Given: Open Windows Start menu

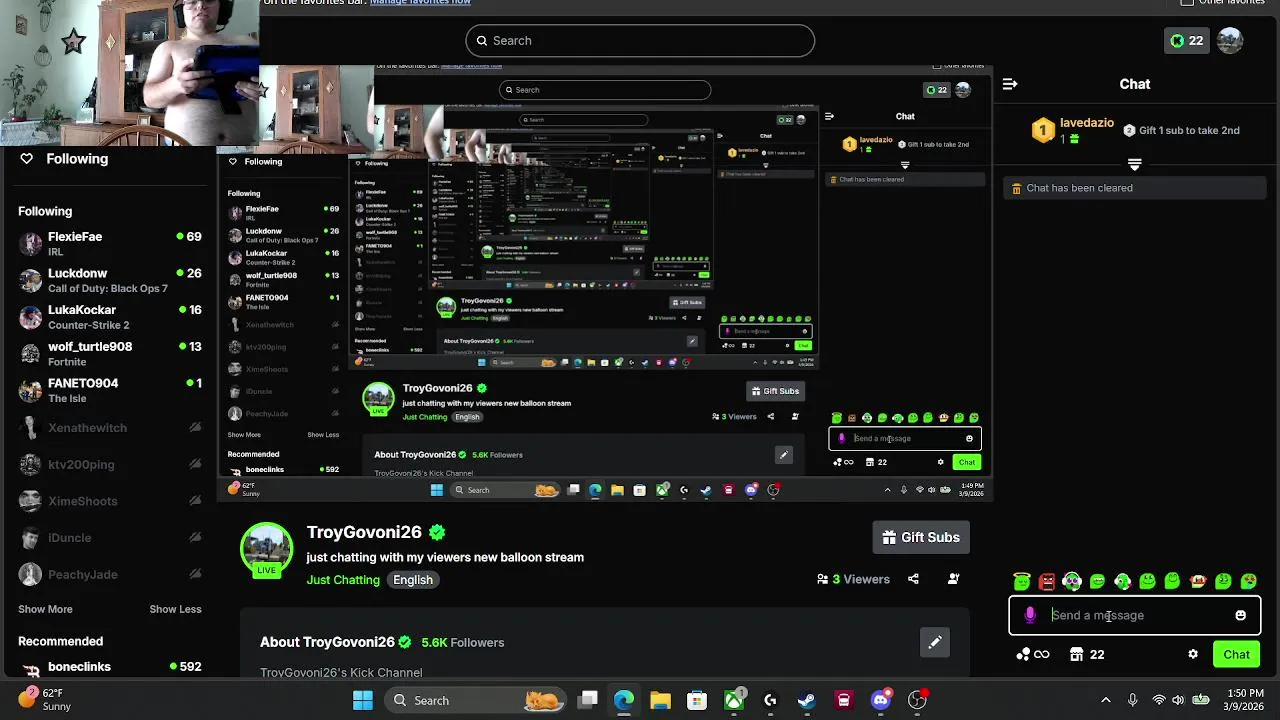Looking at the screenshot, I should click(362, 700).
